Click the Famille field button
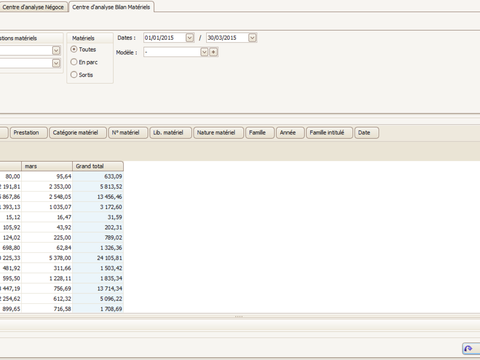 pyautogui.click(x=260, y=133)
